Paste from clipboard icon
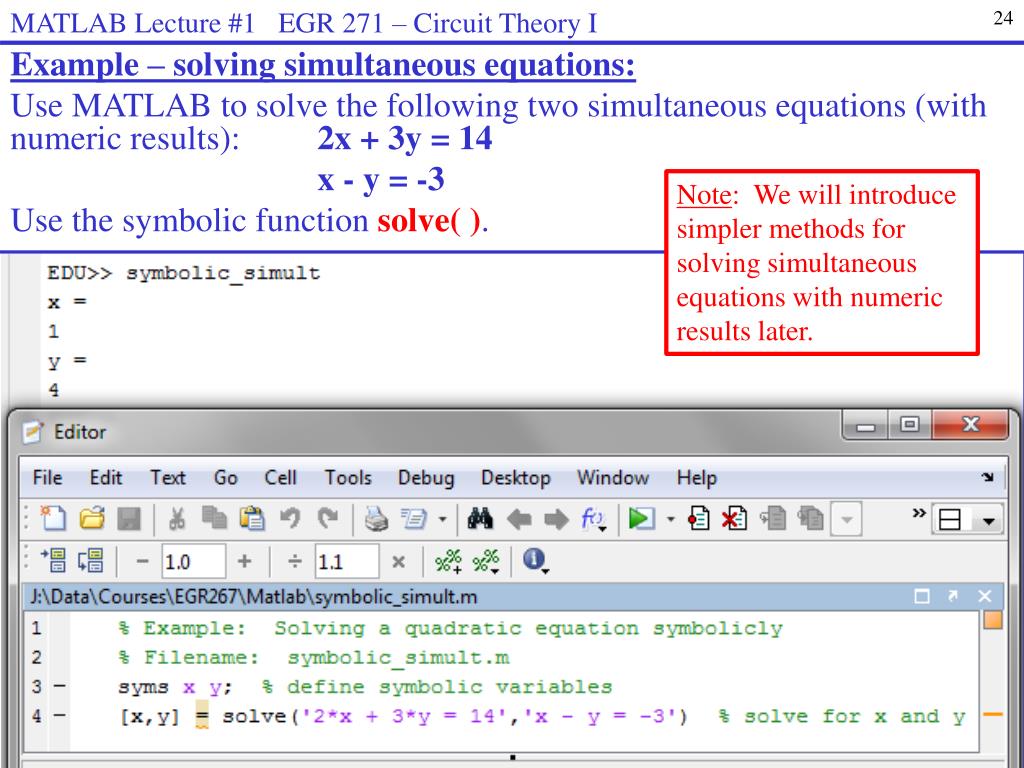This screenshot has height=768, width=1024. [x=252, y=519]
